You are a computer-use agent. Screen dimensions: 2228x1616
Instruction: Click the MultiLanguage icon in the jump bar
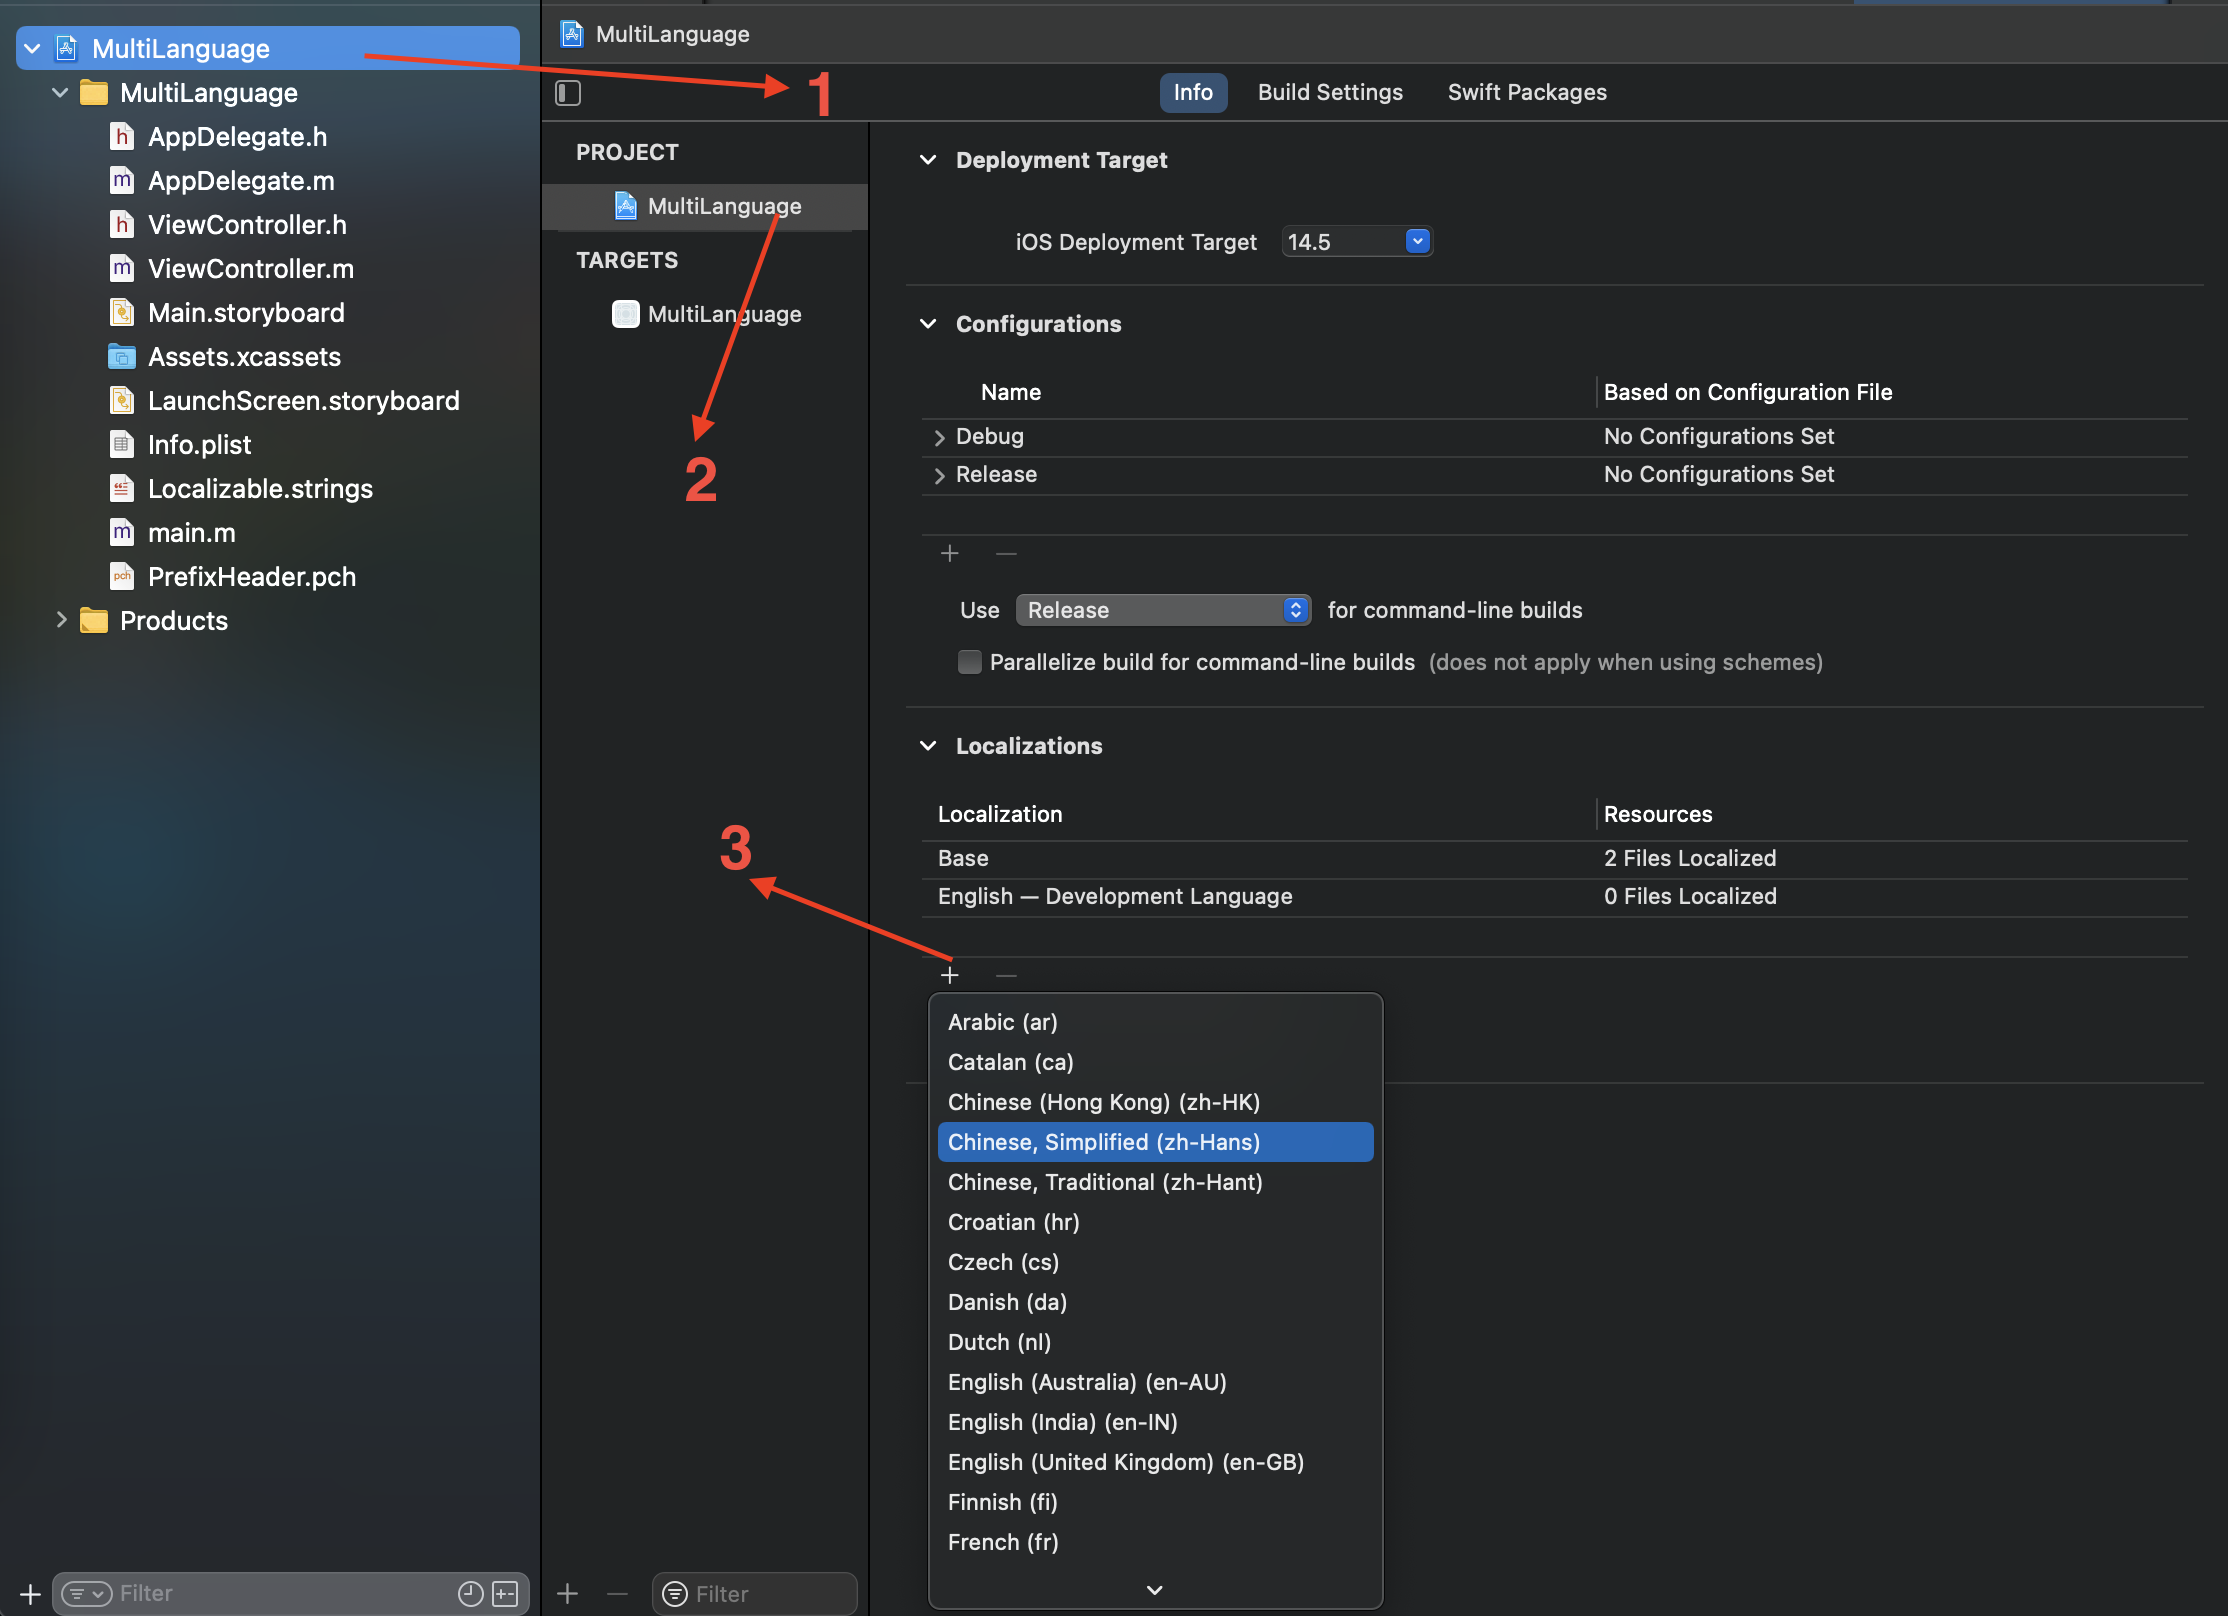[572, 34]
